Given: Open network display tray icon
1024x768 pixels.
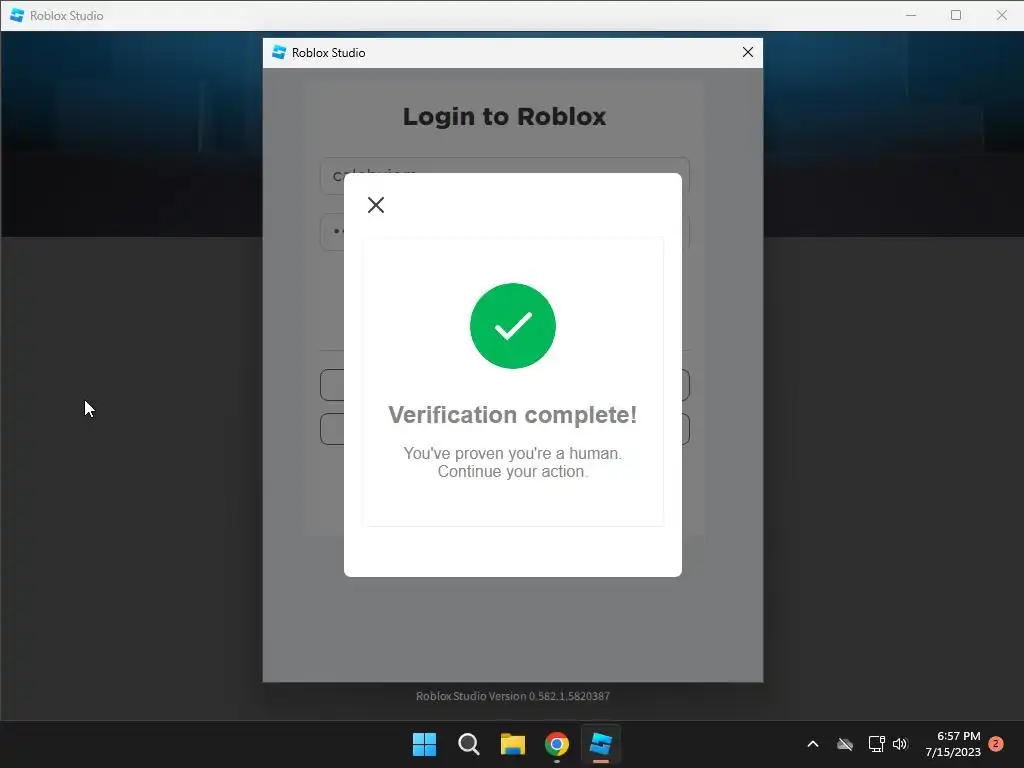Looking at the screenshot, I should coord(876,744).
